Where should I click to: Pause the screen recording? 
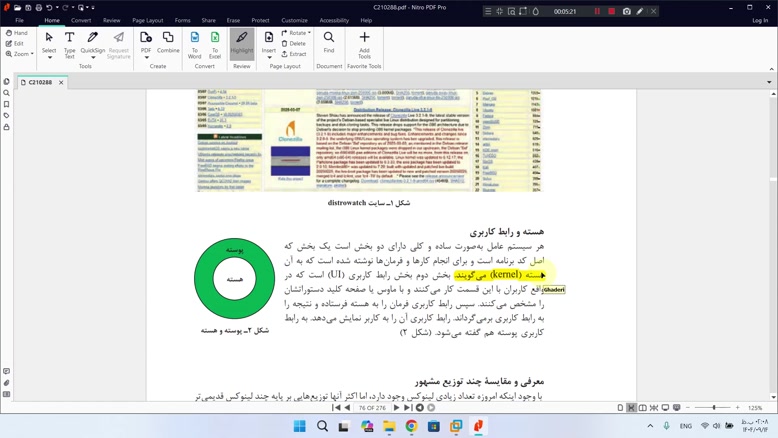click(598, 11)
